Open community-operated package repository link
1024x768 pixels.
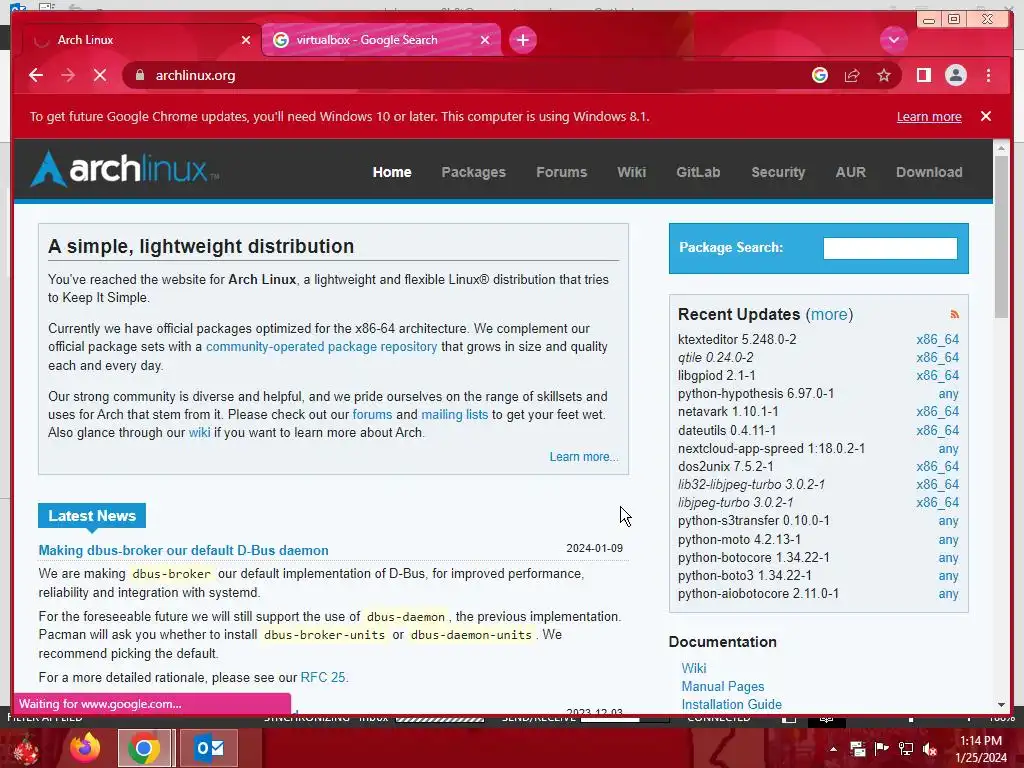point(321,347)
